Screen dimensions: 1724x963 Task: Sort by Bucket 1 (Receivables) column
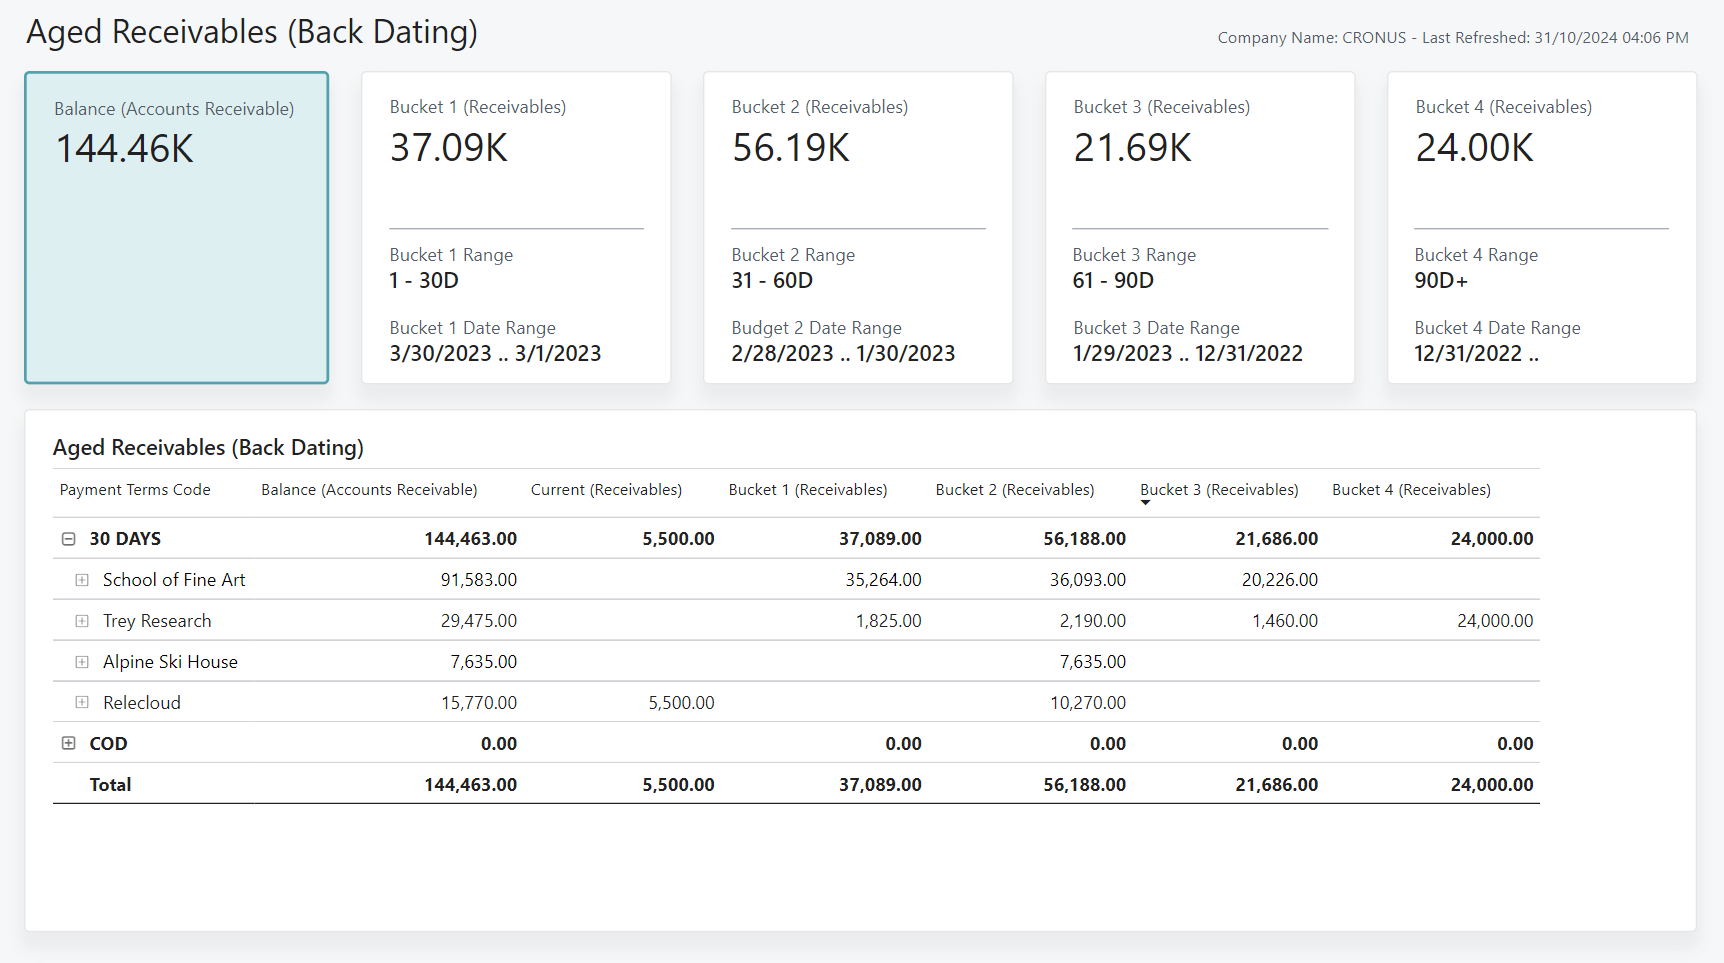tap(808, 489)
